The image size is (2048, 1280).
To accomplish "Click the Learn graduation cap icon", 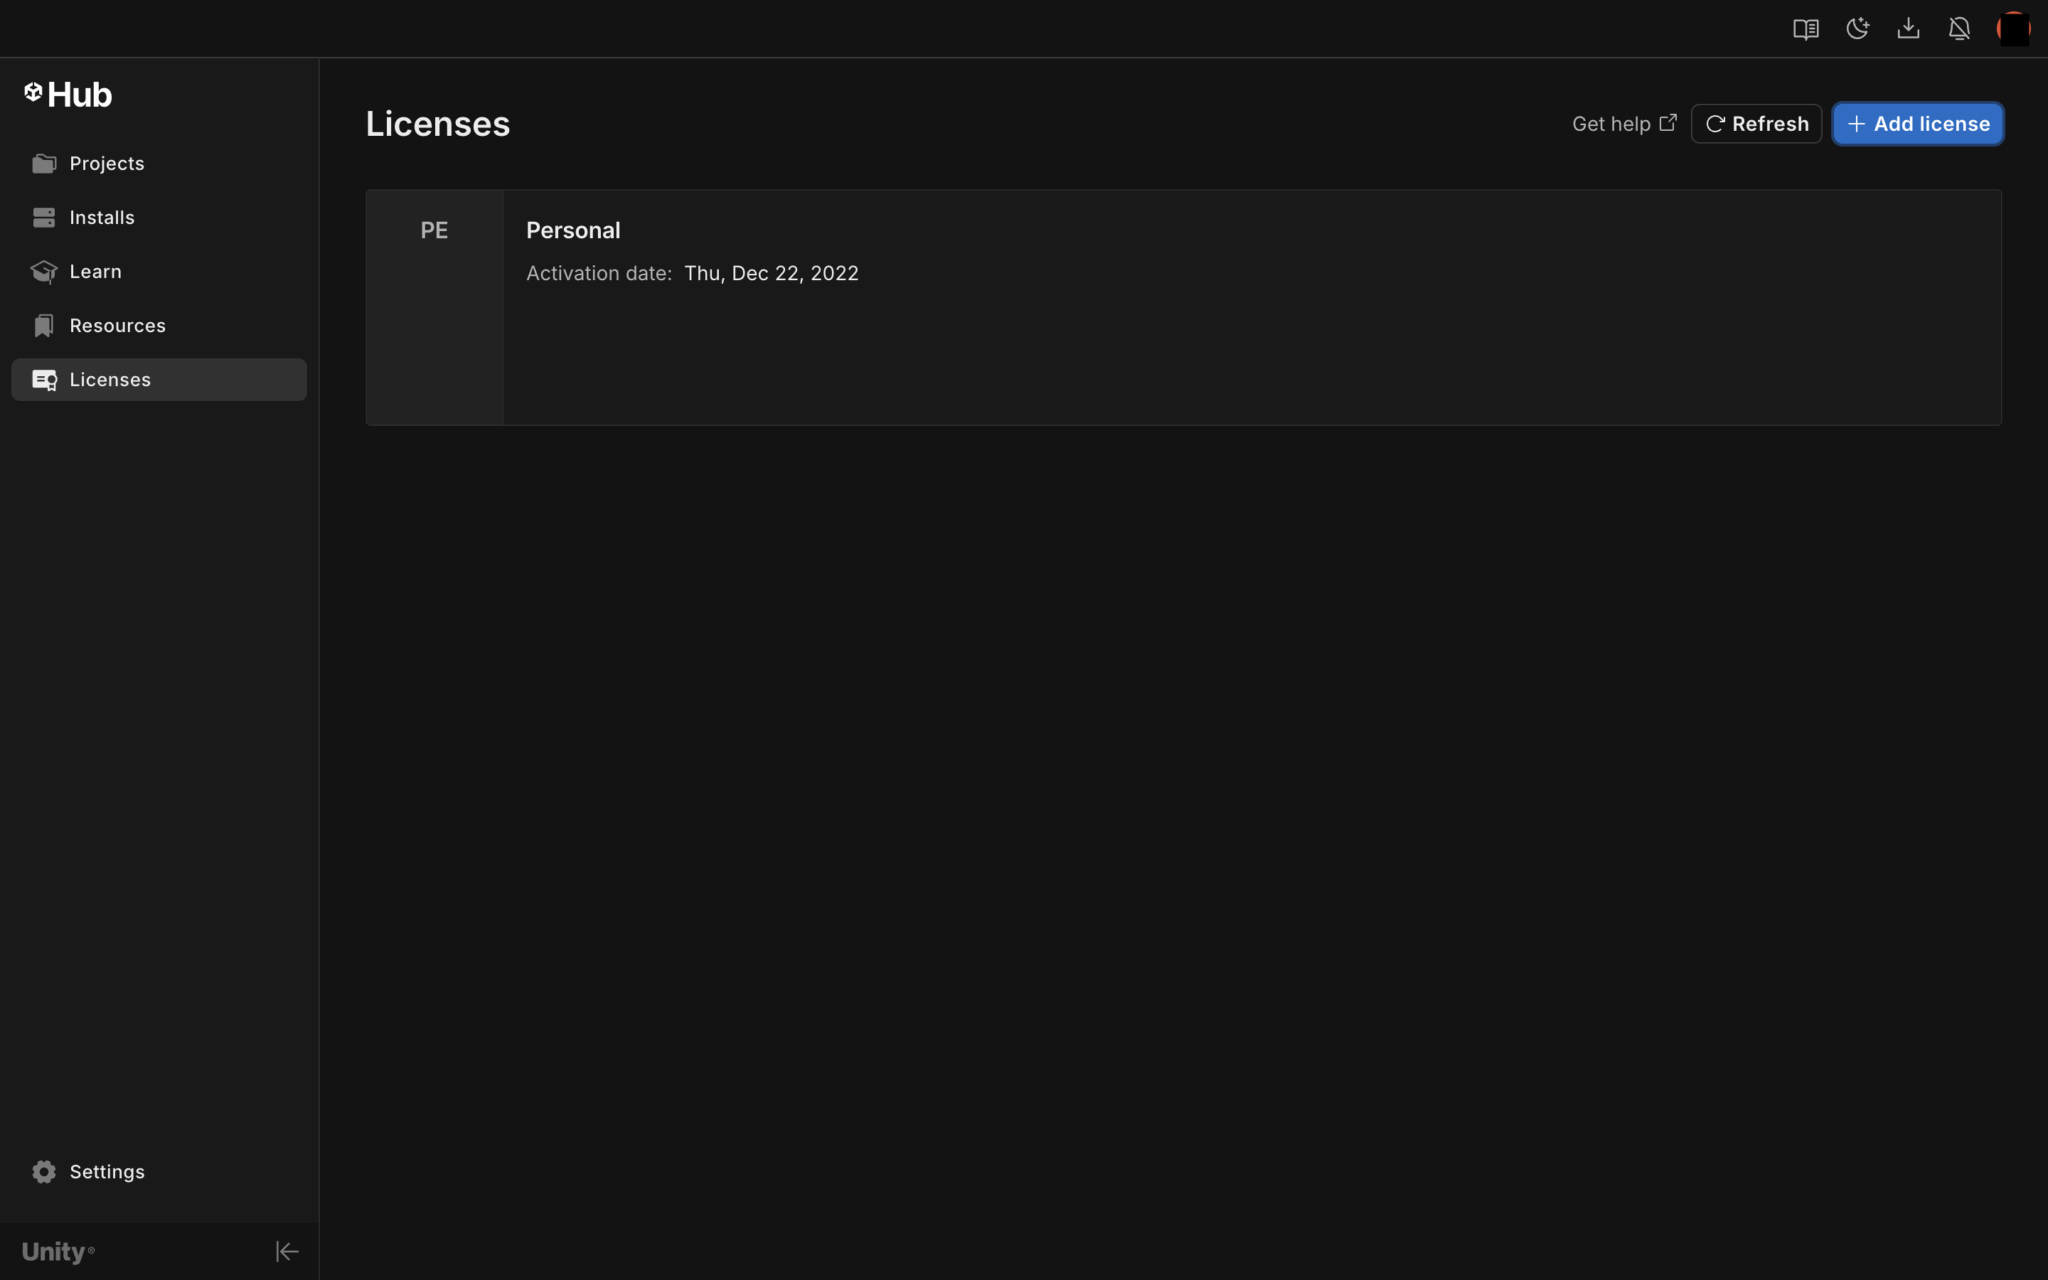I will 43,271.
